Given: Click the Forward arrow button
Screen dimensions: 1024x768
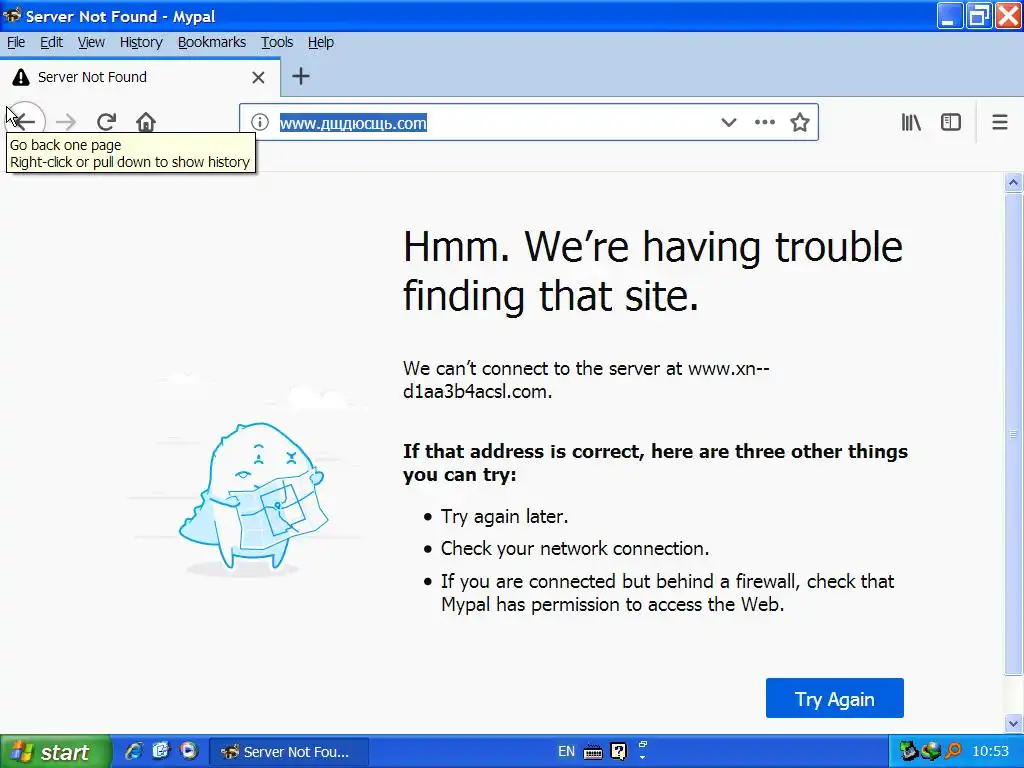Looking at the screenshot, I should tap(66, 122).
